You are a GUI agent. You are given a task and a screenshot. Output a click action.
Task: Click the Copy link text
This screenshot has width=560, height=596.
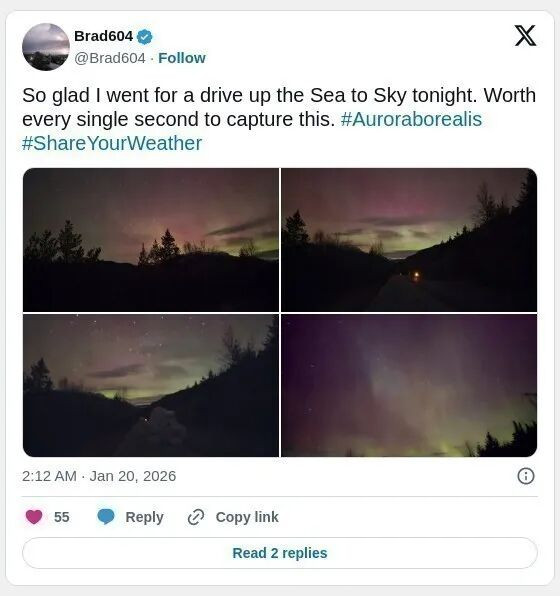(x=247, y=517)
